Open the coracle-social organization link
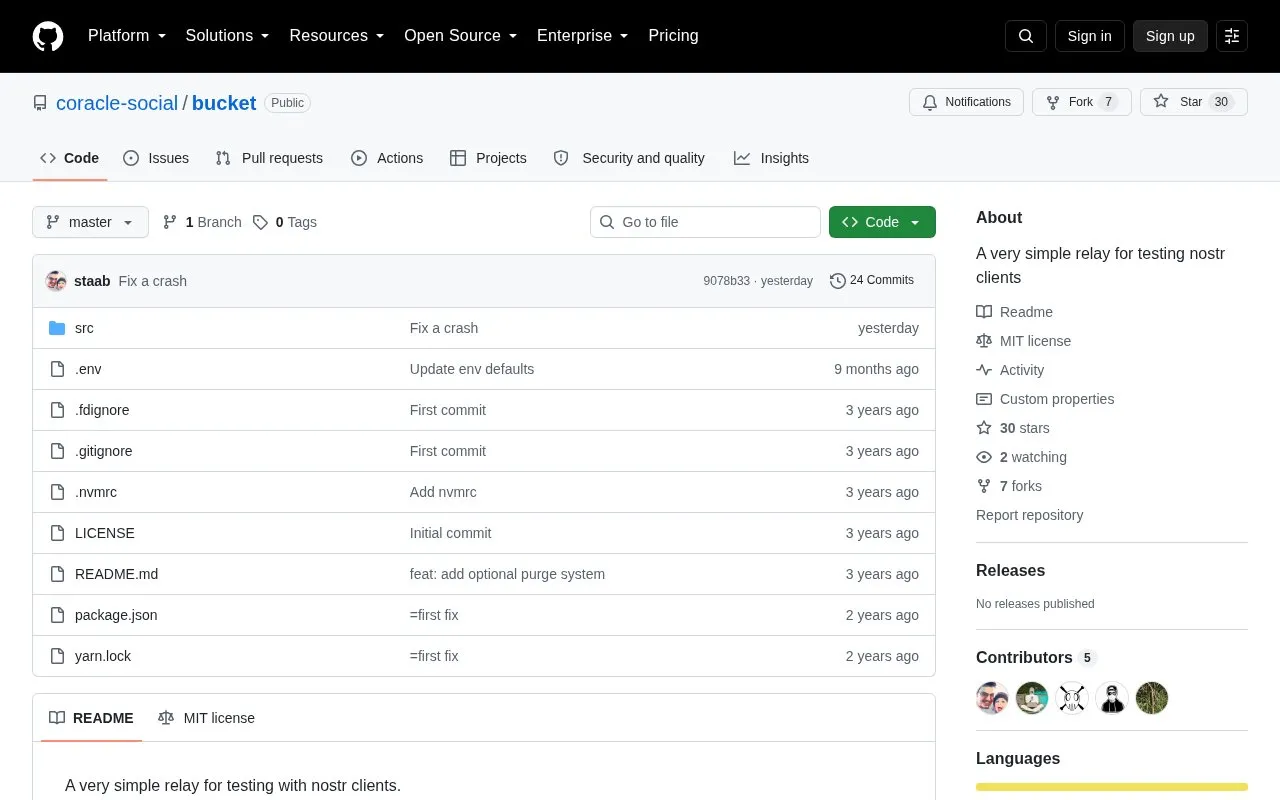Viewport: 1280px width, 800px height. coord(117,103)
